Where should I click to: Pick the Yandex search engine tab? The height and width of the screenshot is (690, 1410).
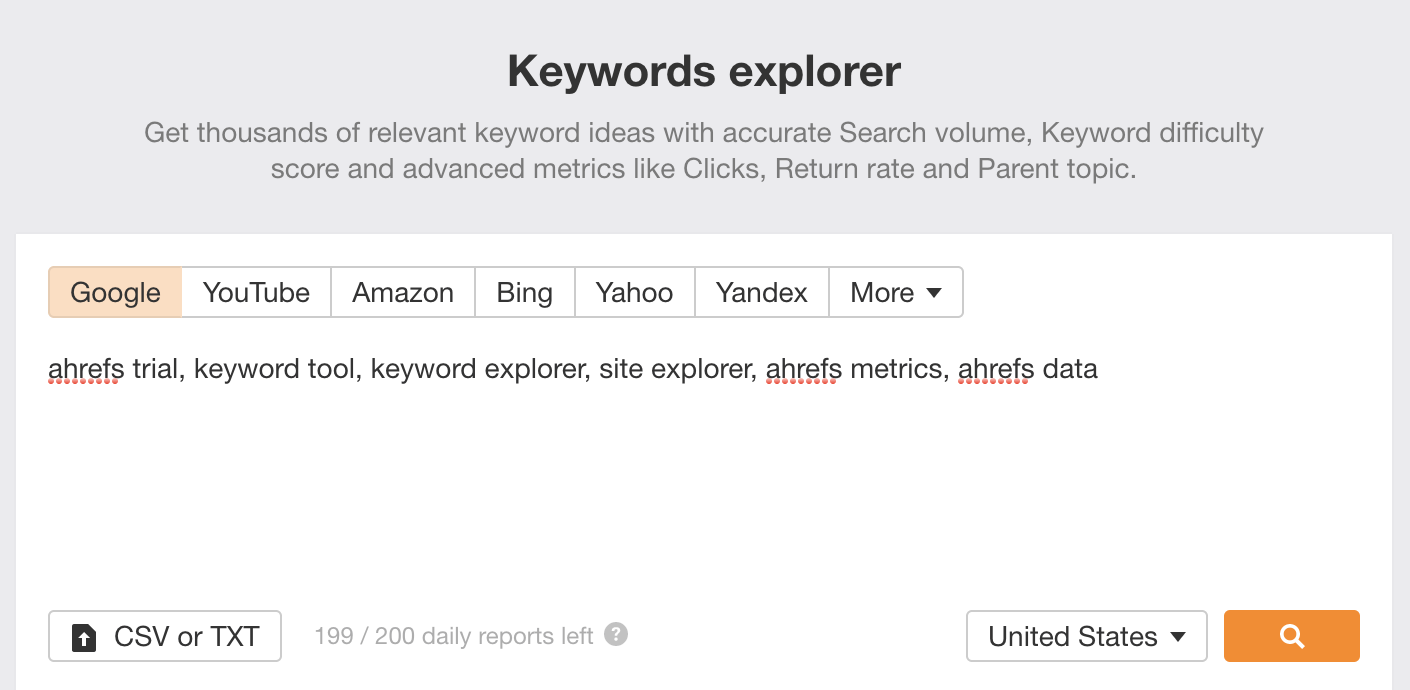click(x=761, y=292)
